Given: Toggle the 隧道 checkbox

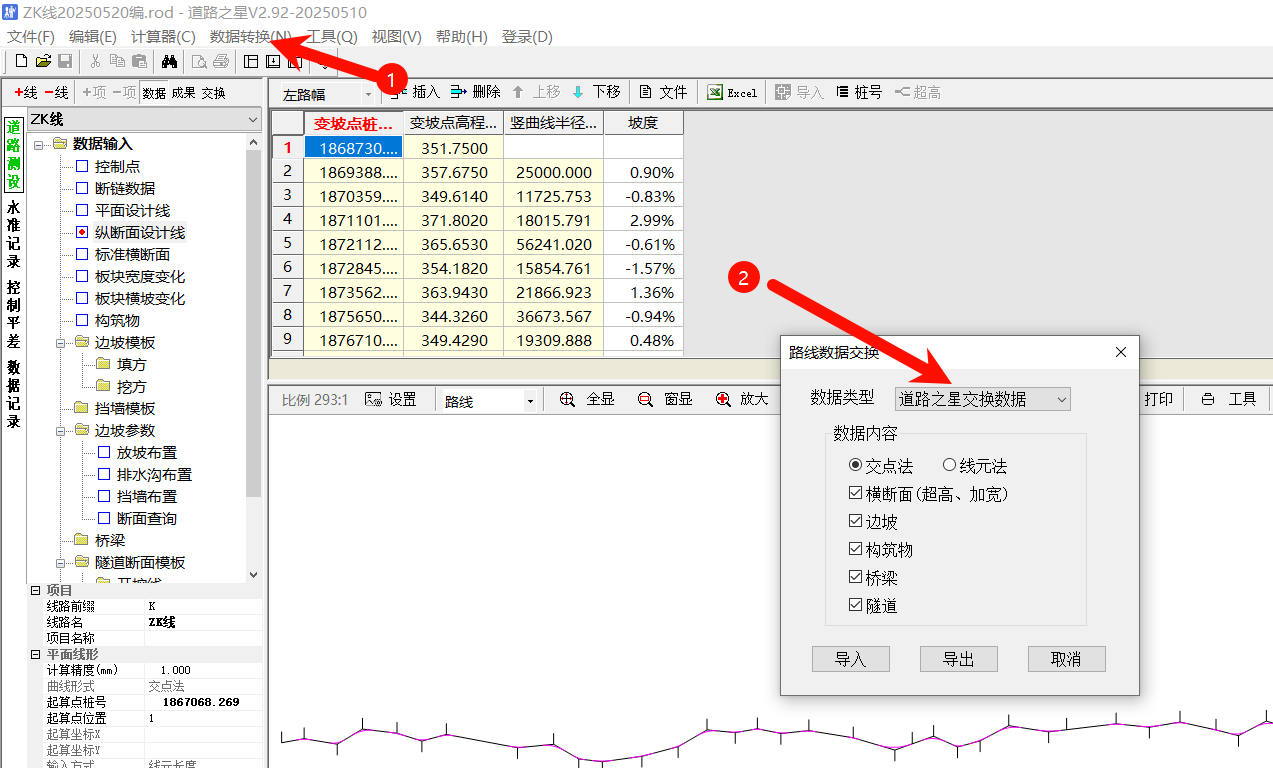Looking at the screenshot, I should (855, 606).
